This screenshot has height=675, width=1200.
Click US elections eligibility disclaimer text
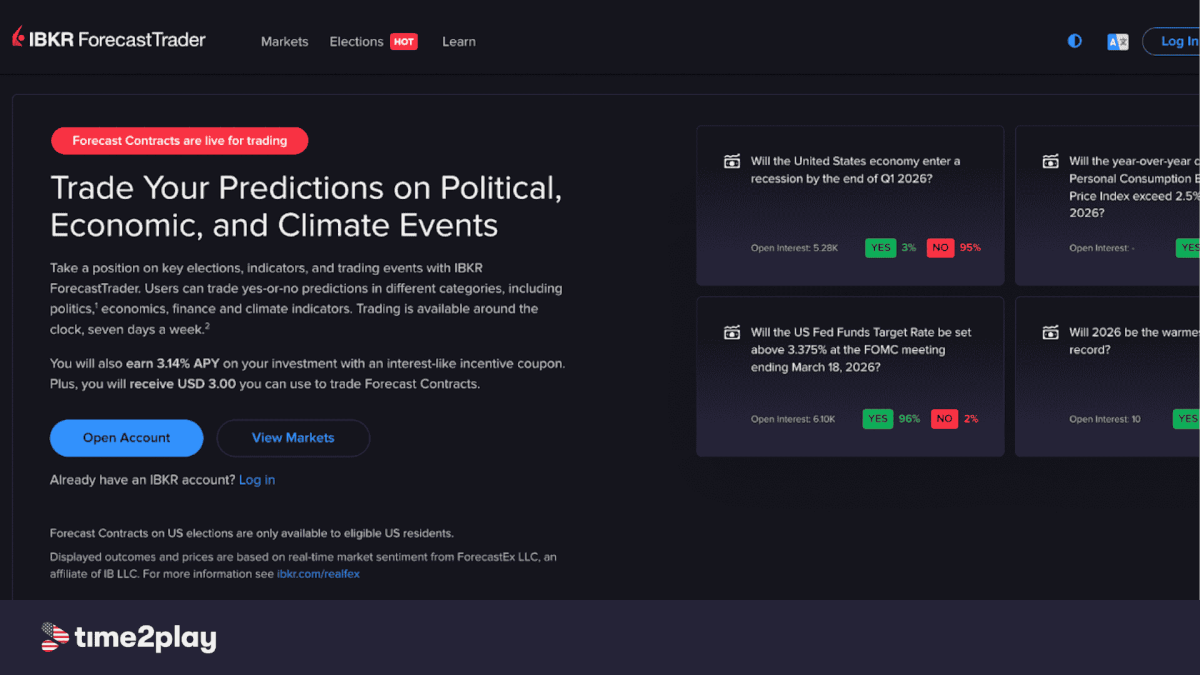click(x=252, y=533)
